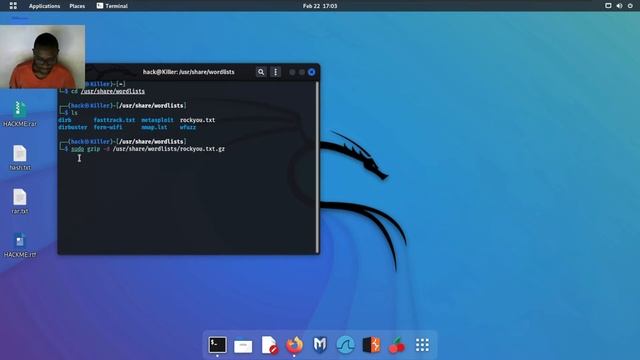Screen dimensions: 640x360
Task: Open the terminal three-dot menu
Action: (276, 72)
